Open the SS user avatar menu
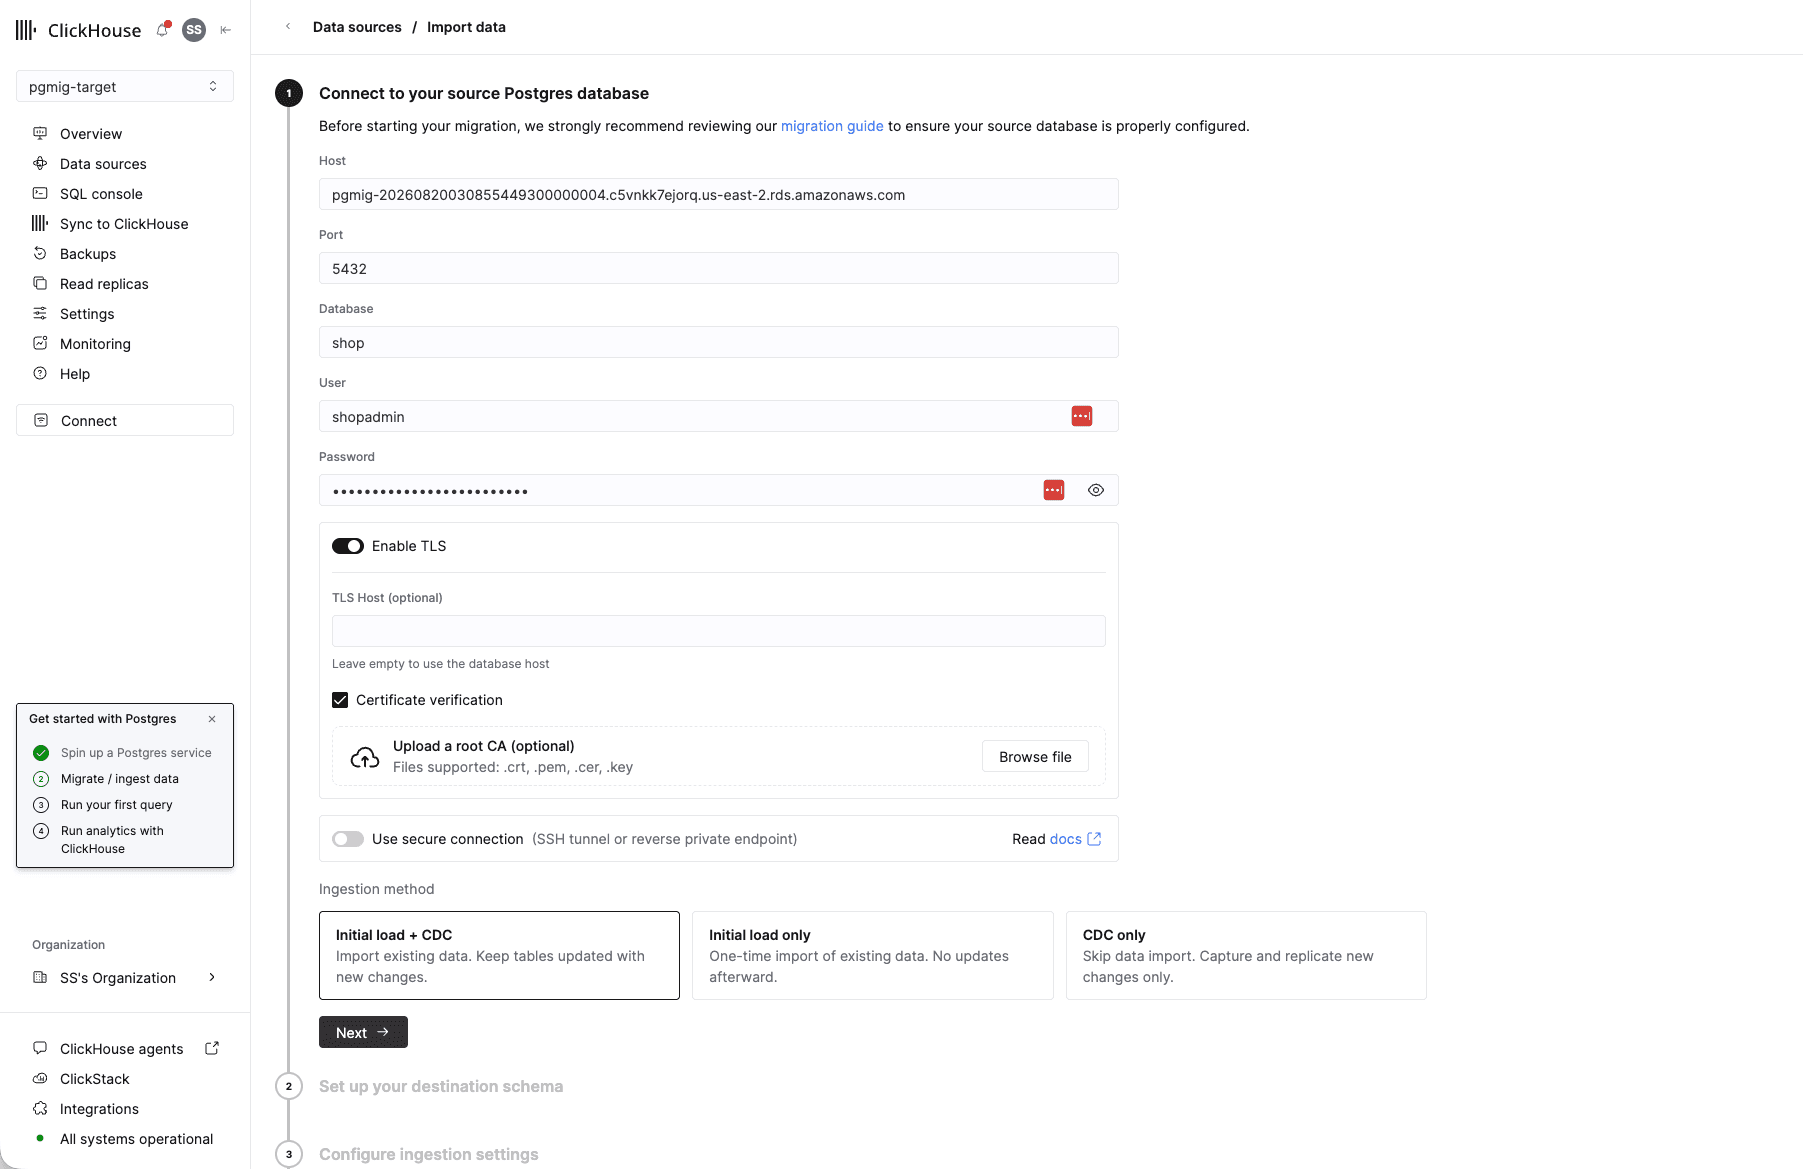Screen dimensions: 1803x1169 [x=194, y=30]
